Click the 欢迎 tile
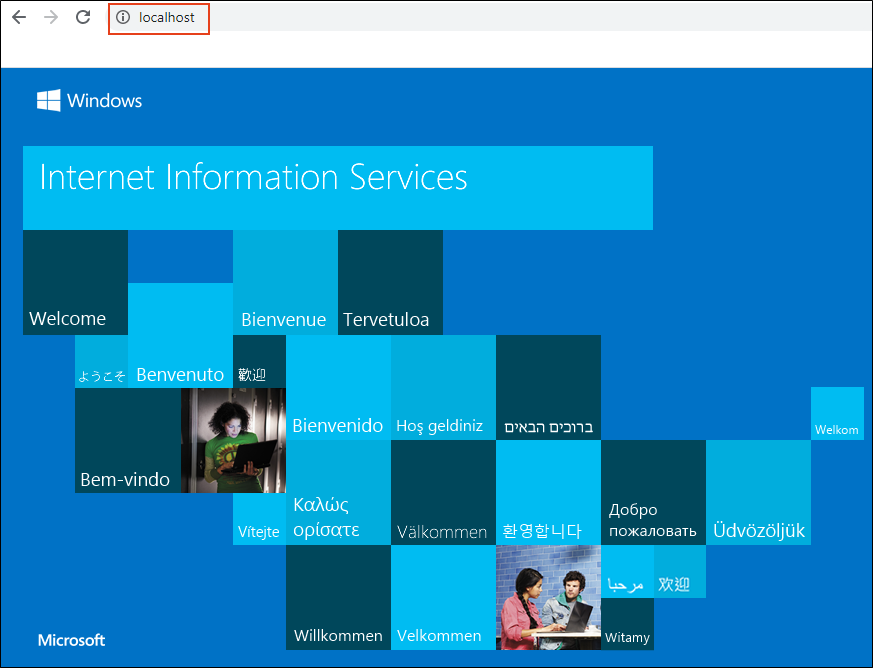 click(680, 572)
